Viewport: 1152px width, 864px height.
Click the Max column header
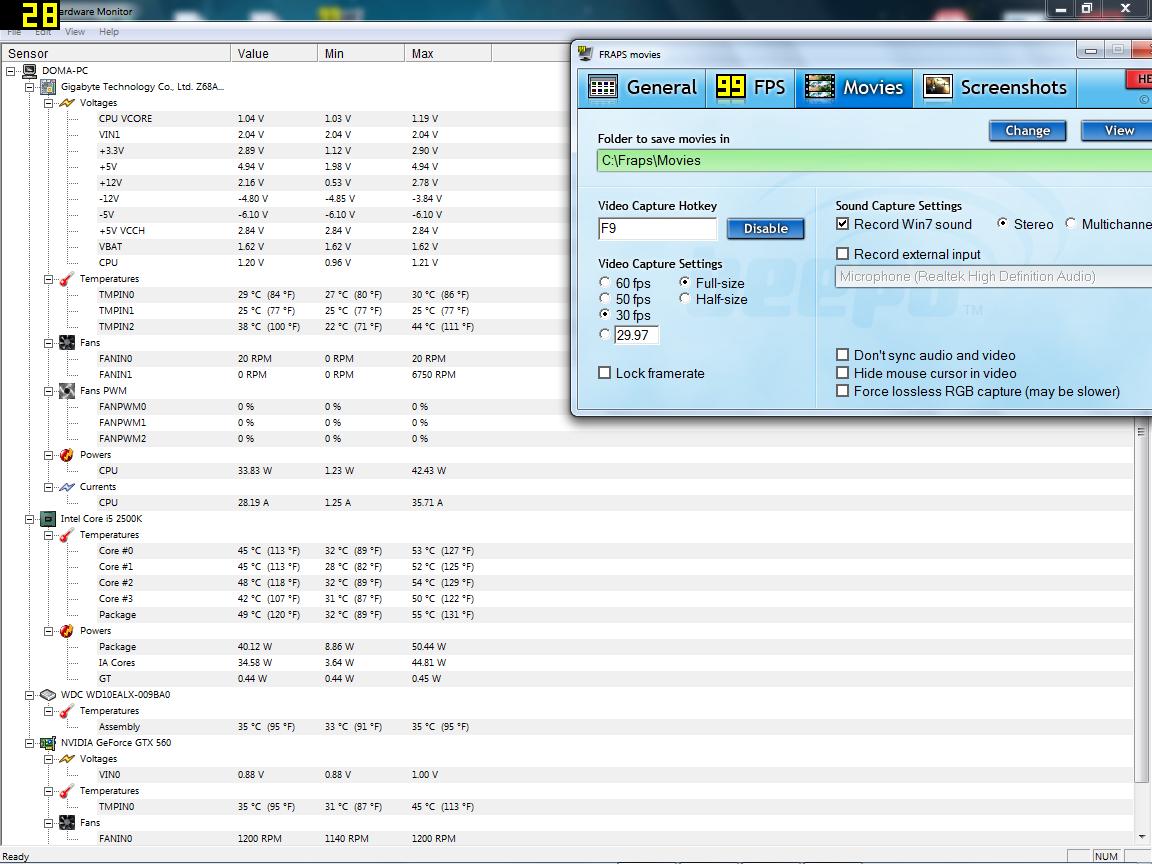[447, 53]
